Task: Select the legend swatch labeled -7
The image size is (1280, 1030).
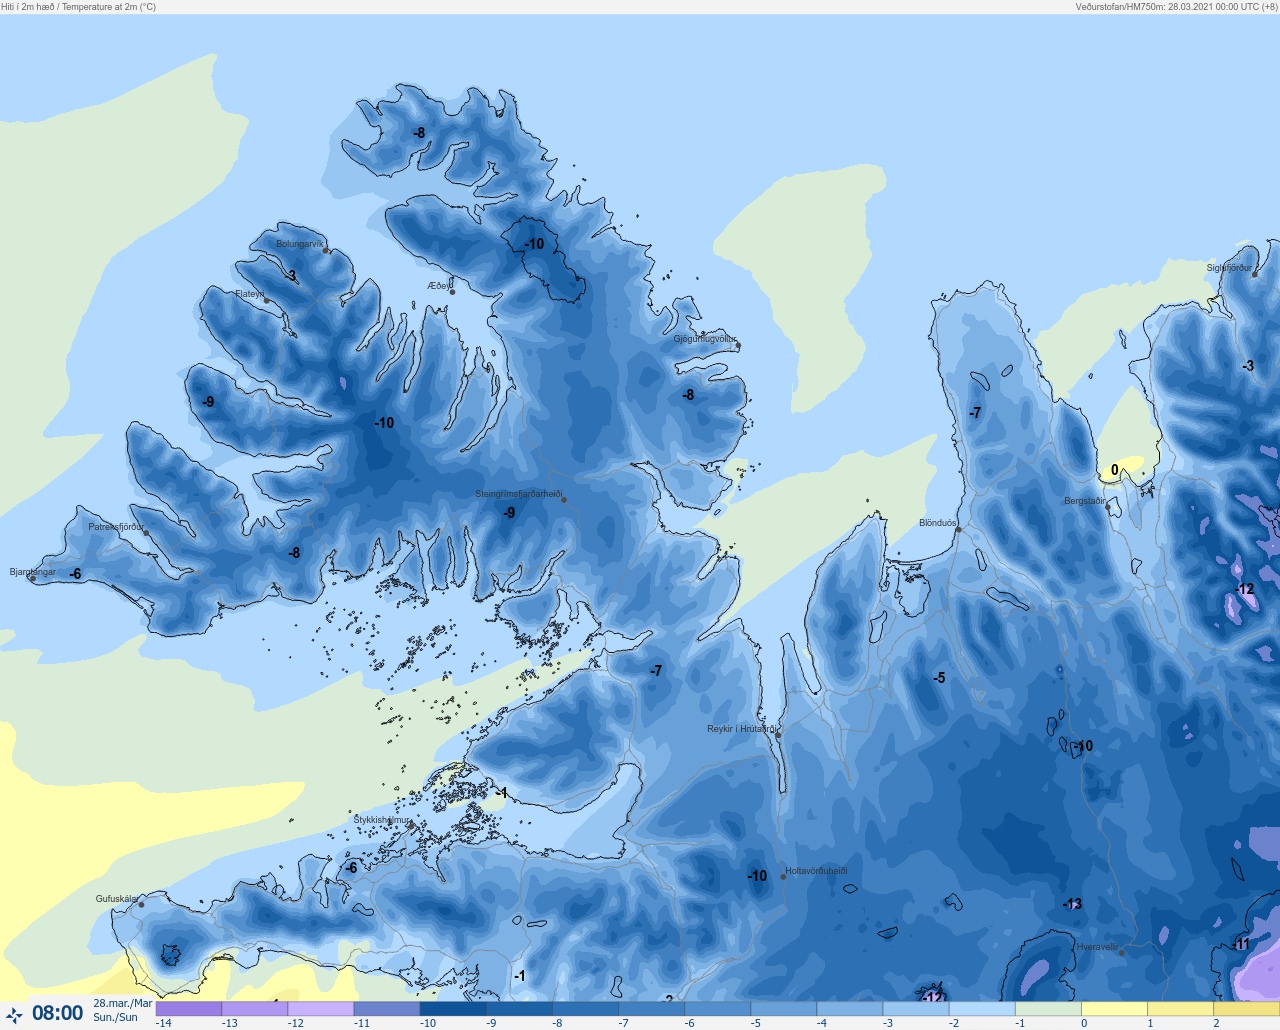Action: point(651,1009)
